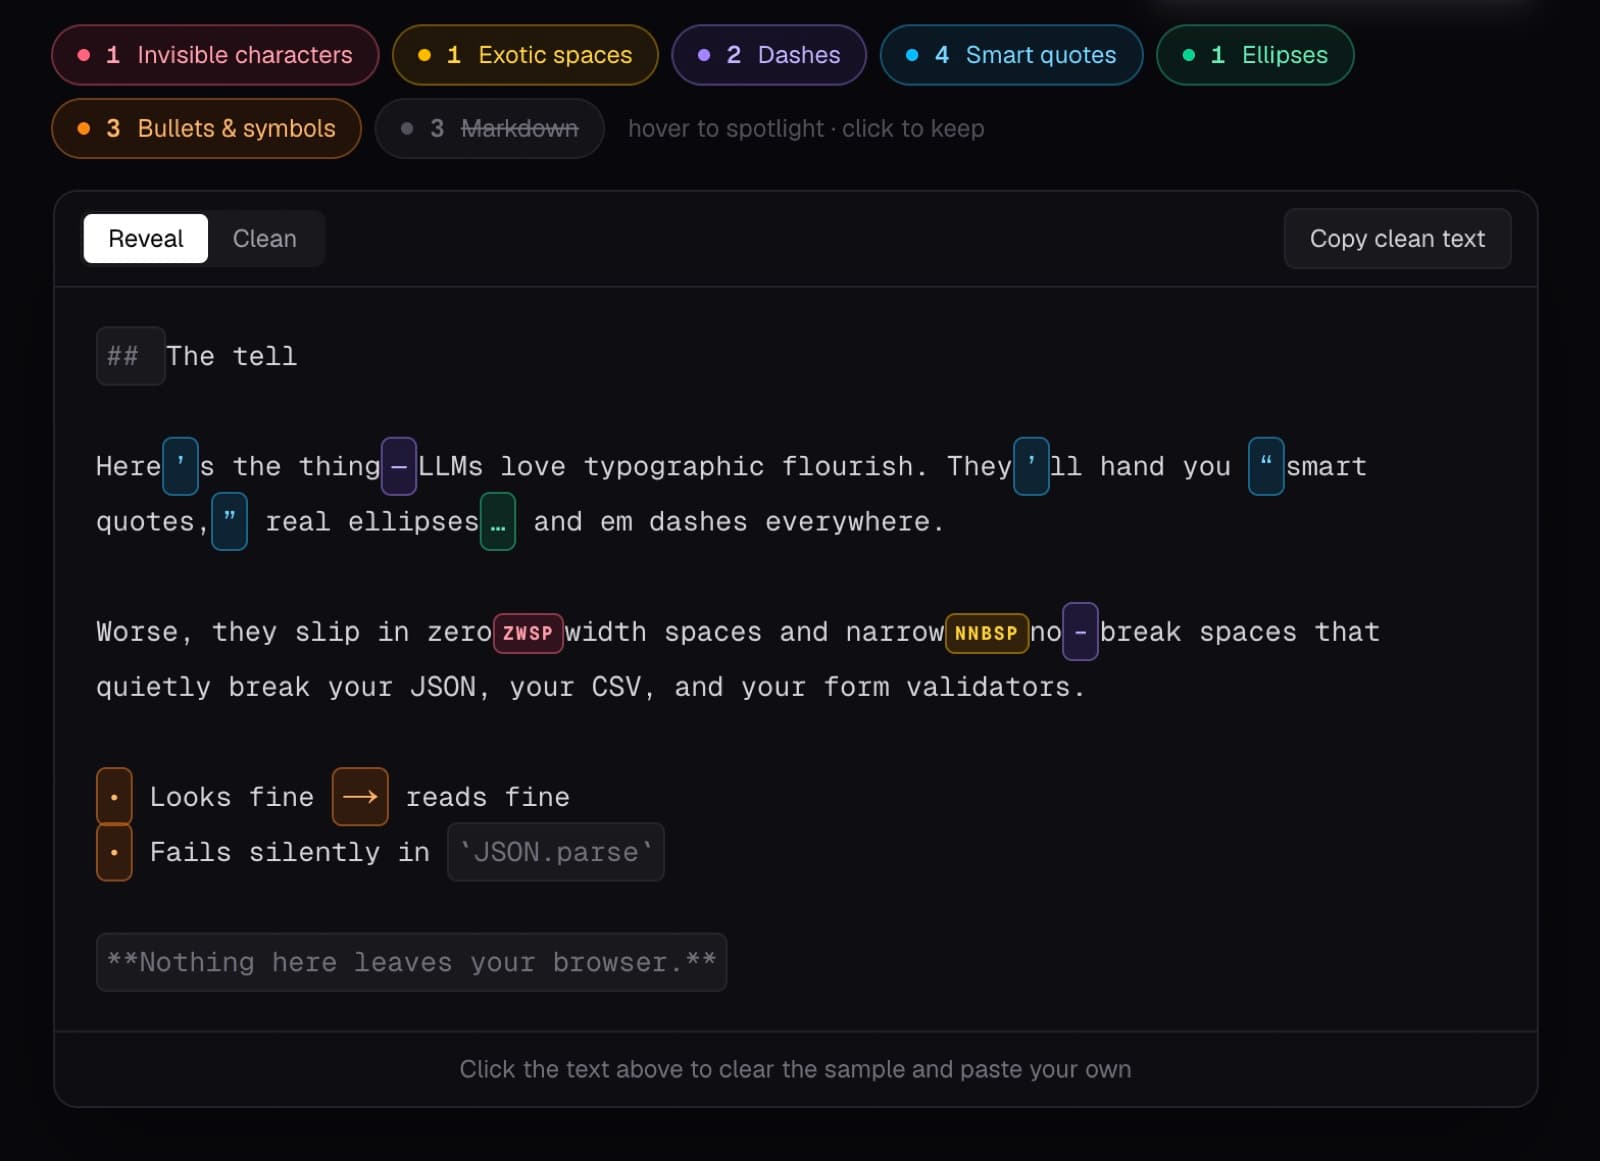Screen dimensions: 1600x1161
Task: Select the `JSON.parse` inline code token
Action: click(556, 852)
